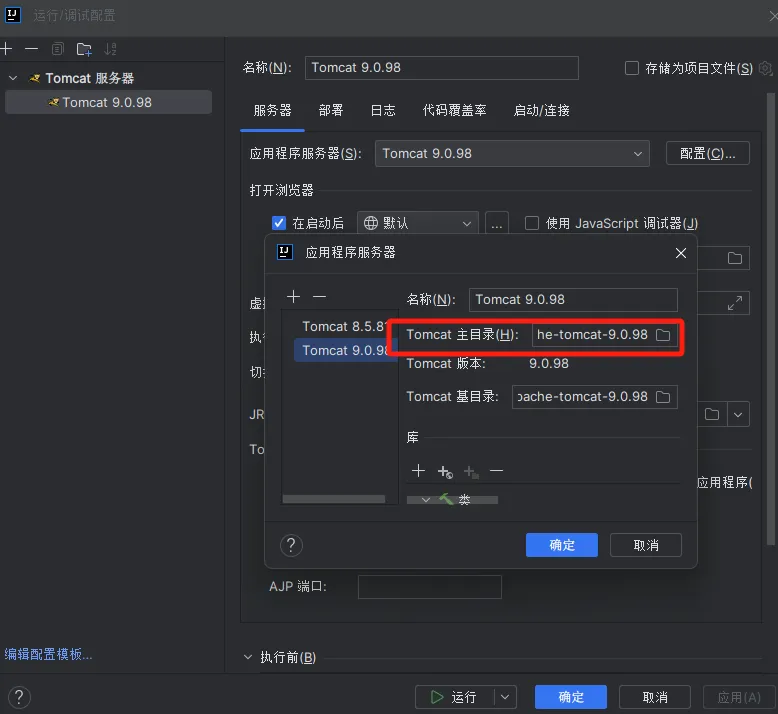This screenshot has height=714, width=778.
Task: Add an application server with plus icon
Action: 294,297
